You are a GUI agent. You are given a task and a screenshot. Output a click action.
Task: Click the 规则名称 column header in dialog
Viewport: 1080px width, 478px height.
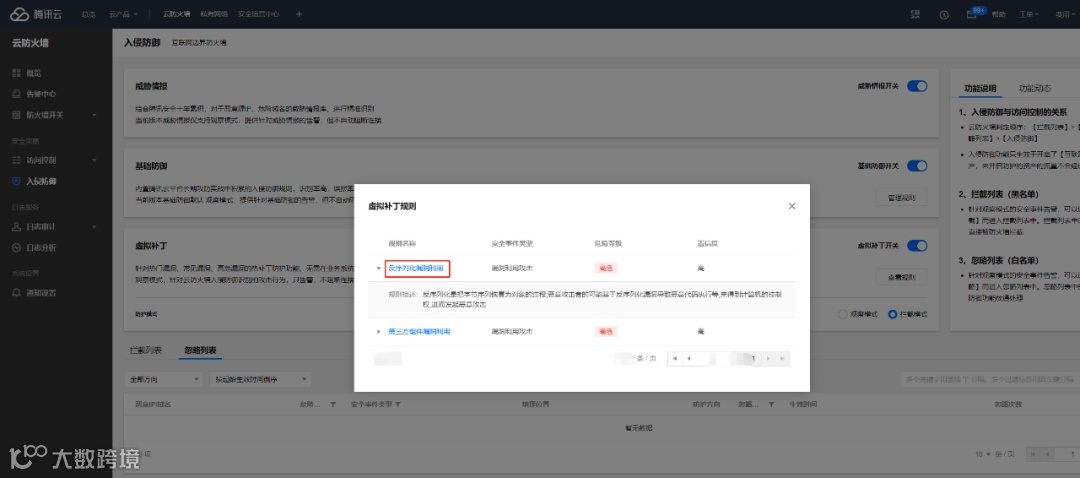tap(402, 244)
